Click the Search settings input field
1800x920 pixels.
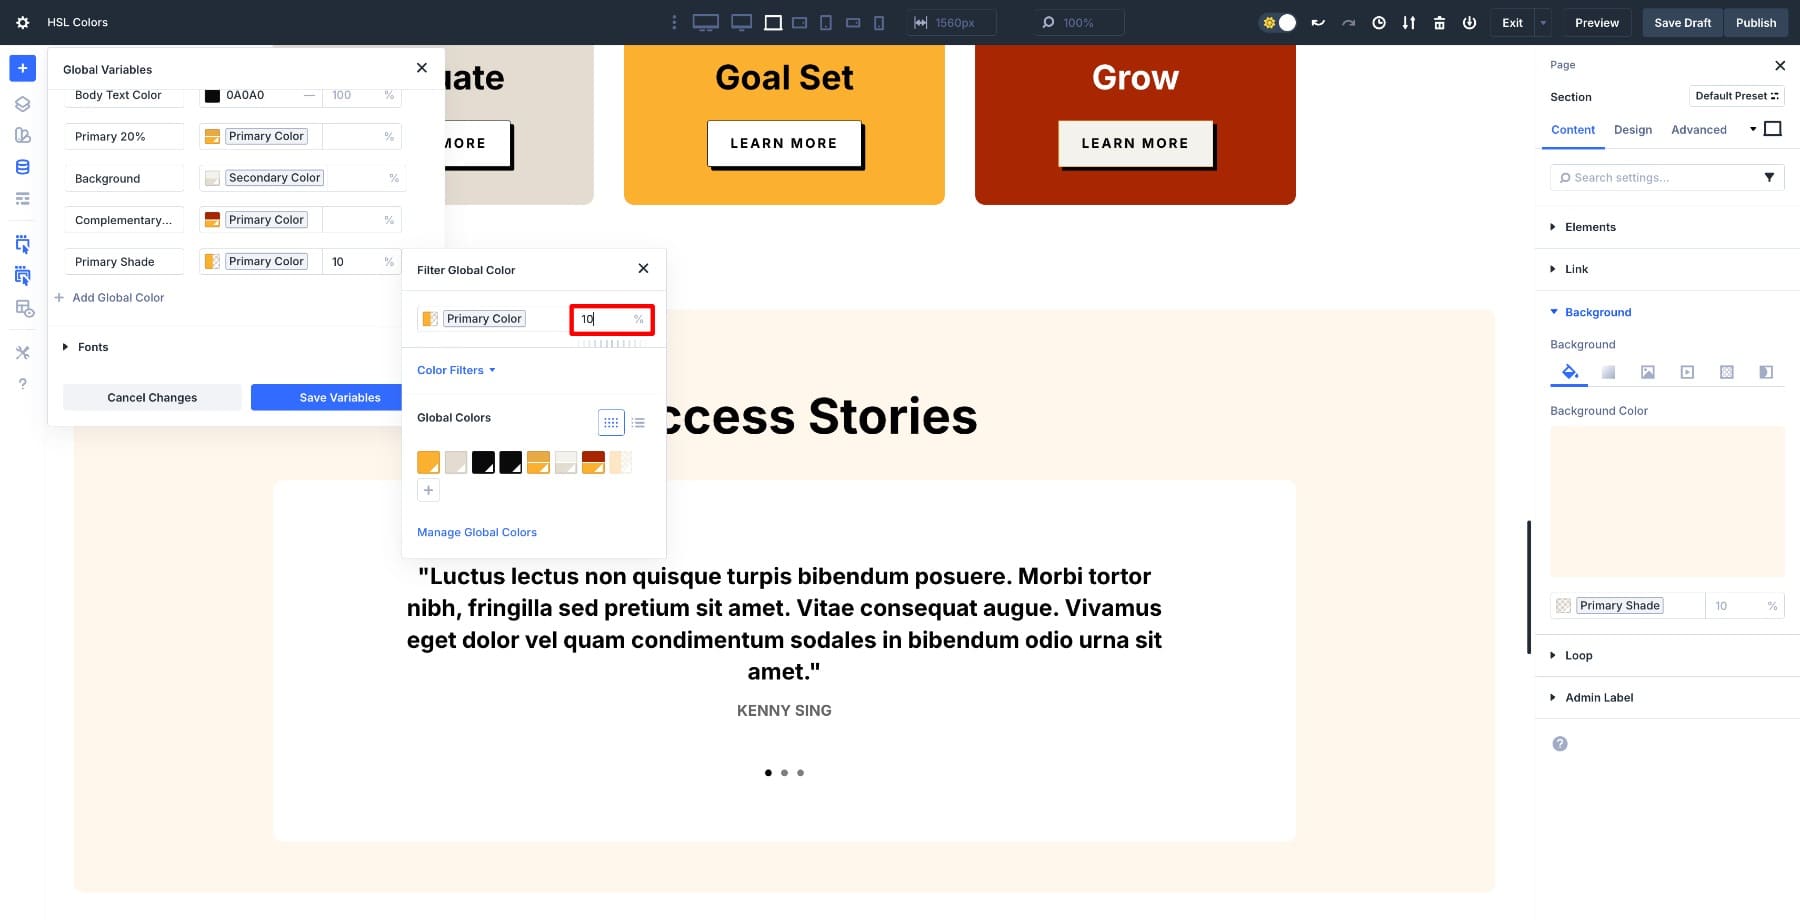coord(1658,178)
